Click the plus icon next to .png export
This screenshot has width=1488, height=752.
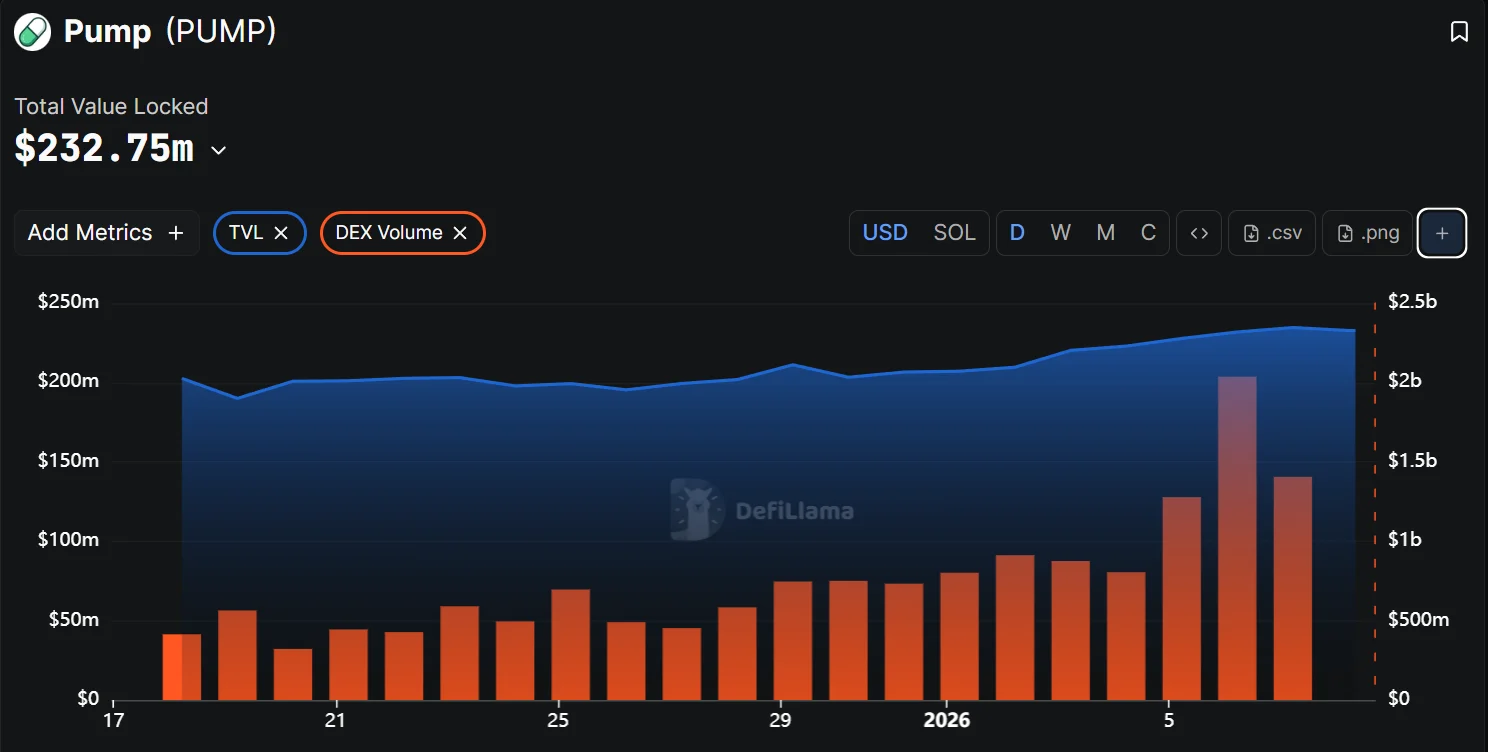1441,232
